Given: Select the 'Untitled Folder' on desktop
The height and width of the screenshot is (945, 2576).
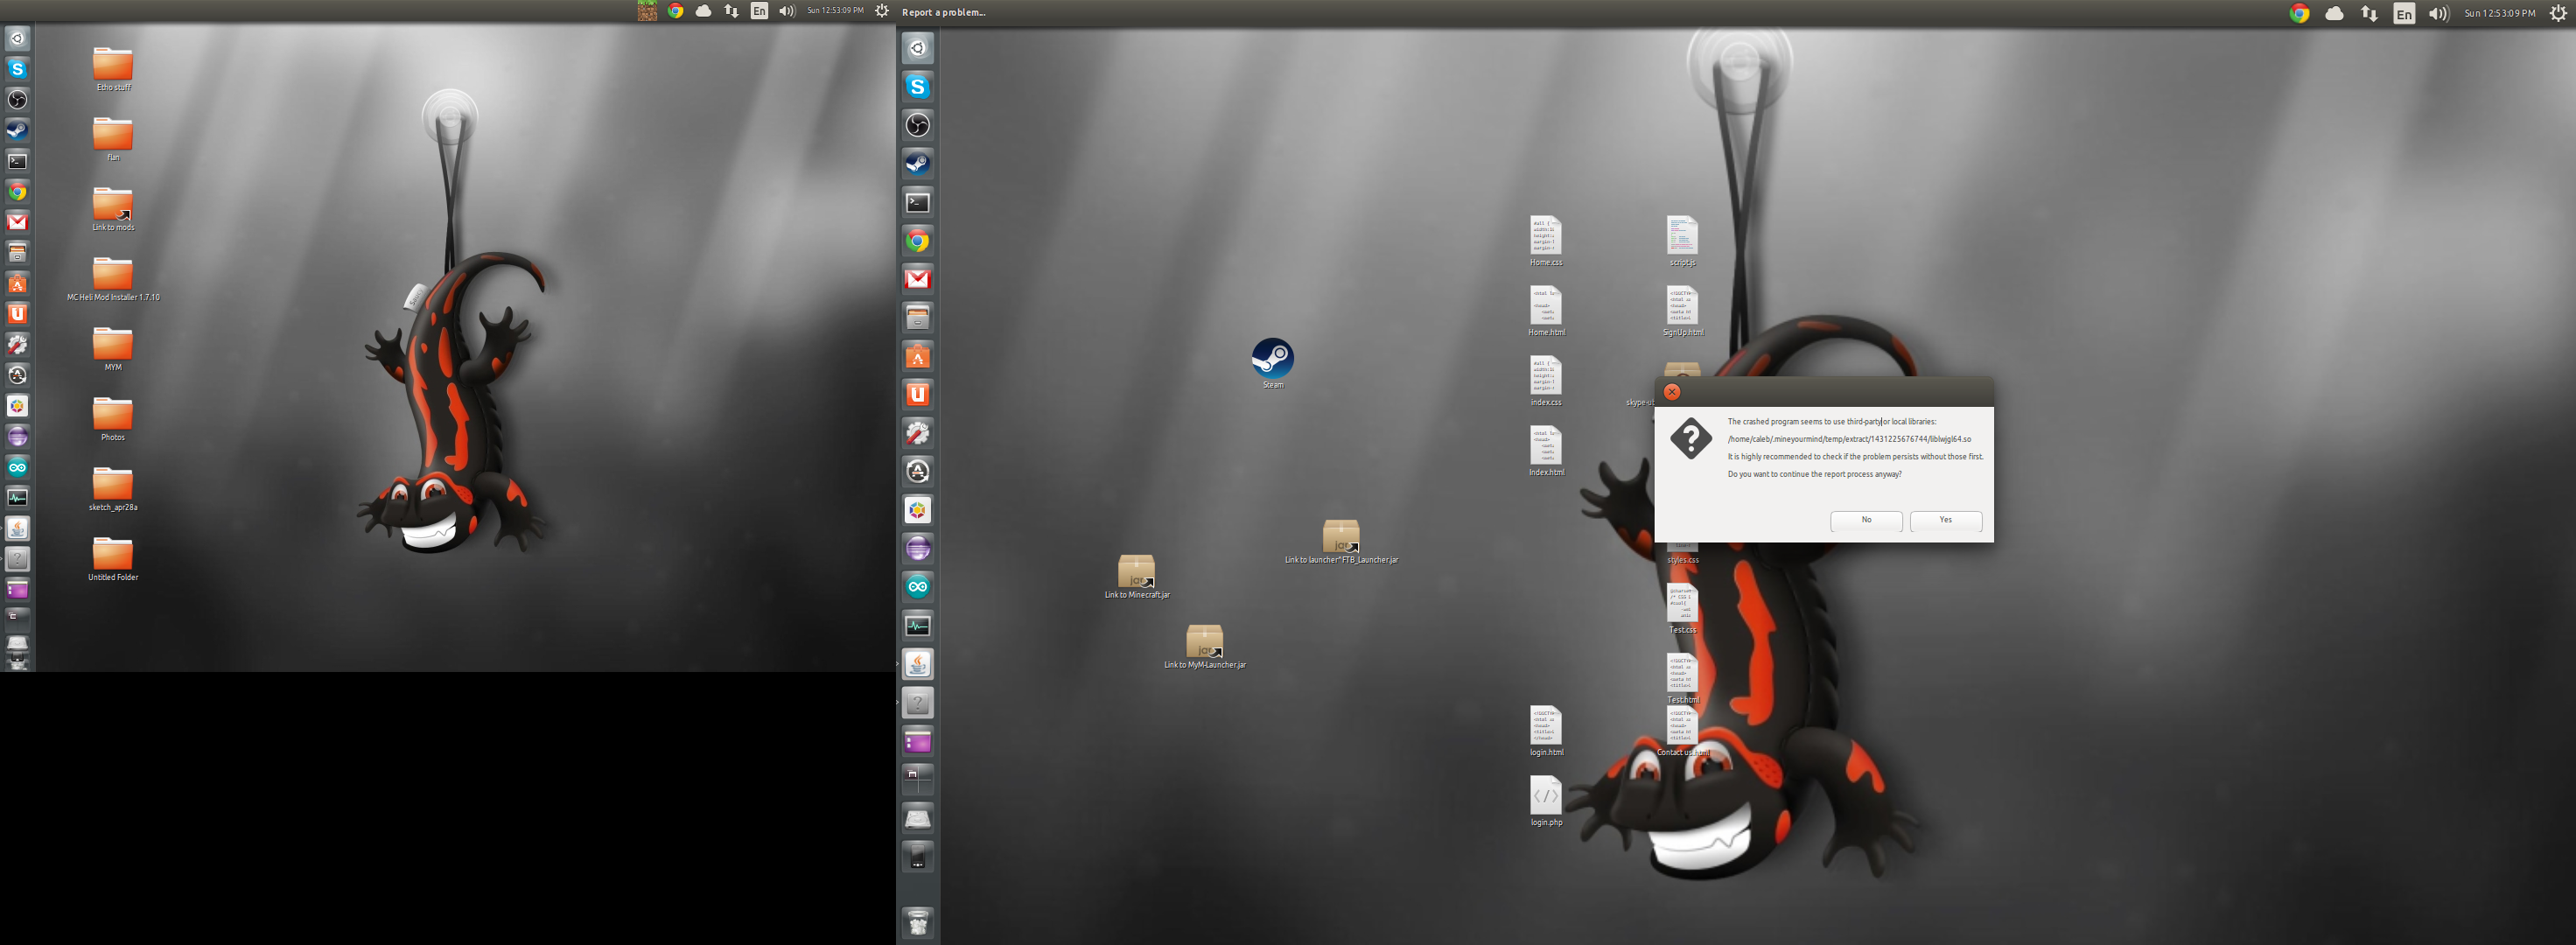Looking at the screenshot, I should click(x=113, y=559).
